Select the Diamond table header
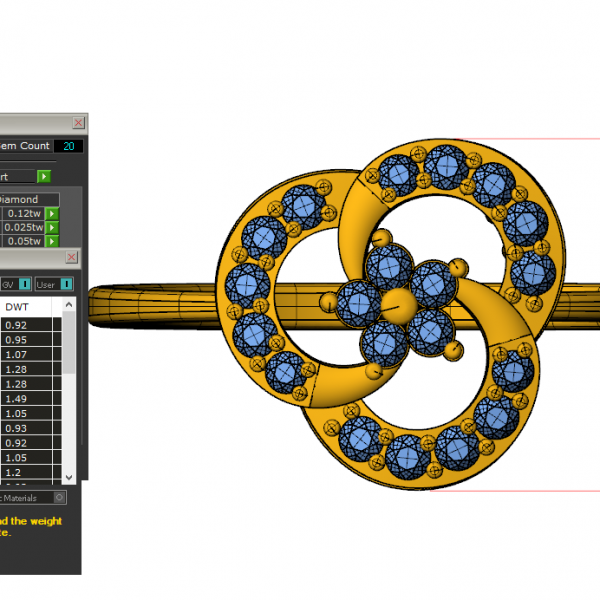600x600 pixels. [20, 199]
